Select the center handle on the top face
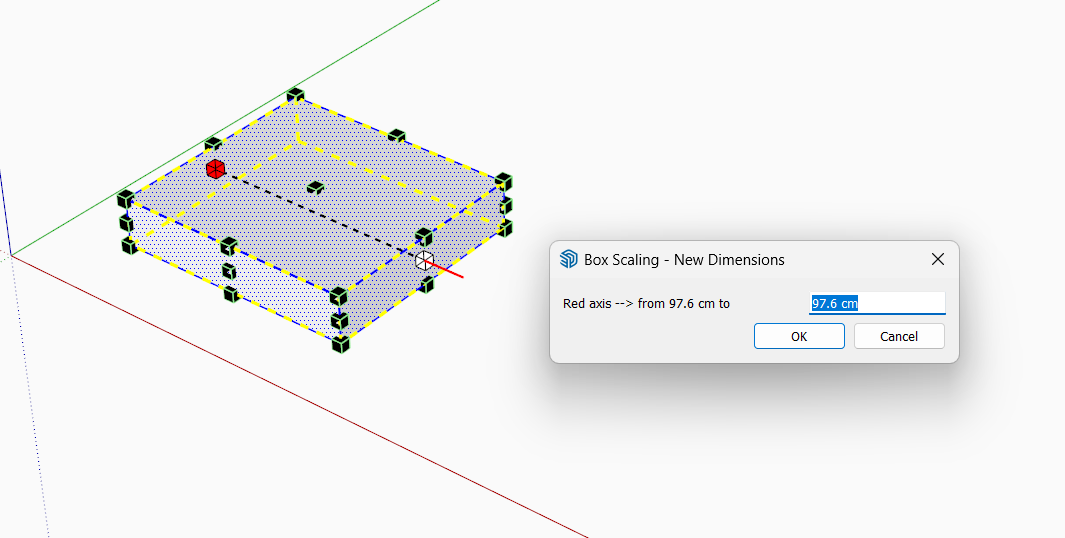 pyautogui.click(x=316, y=187)
